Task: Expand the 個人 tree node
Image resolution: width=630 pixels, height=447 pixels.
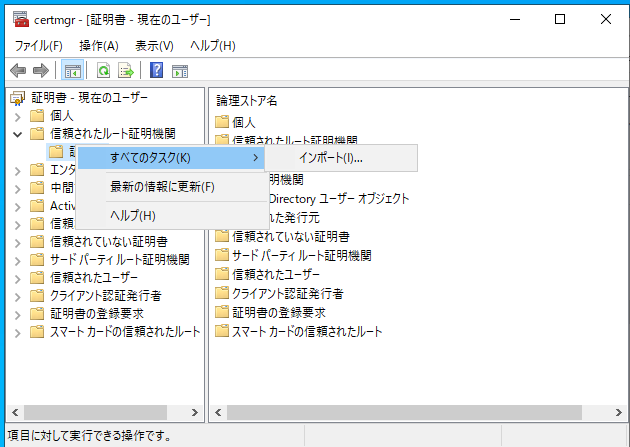Action: click(18, 117)
